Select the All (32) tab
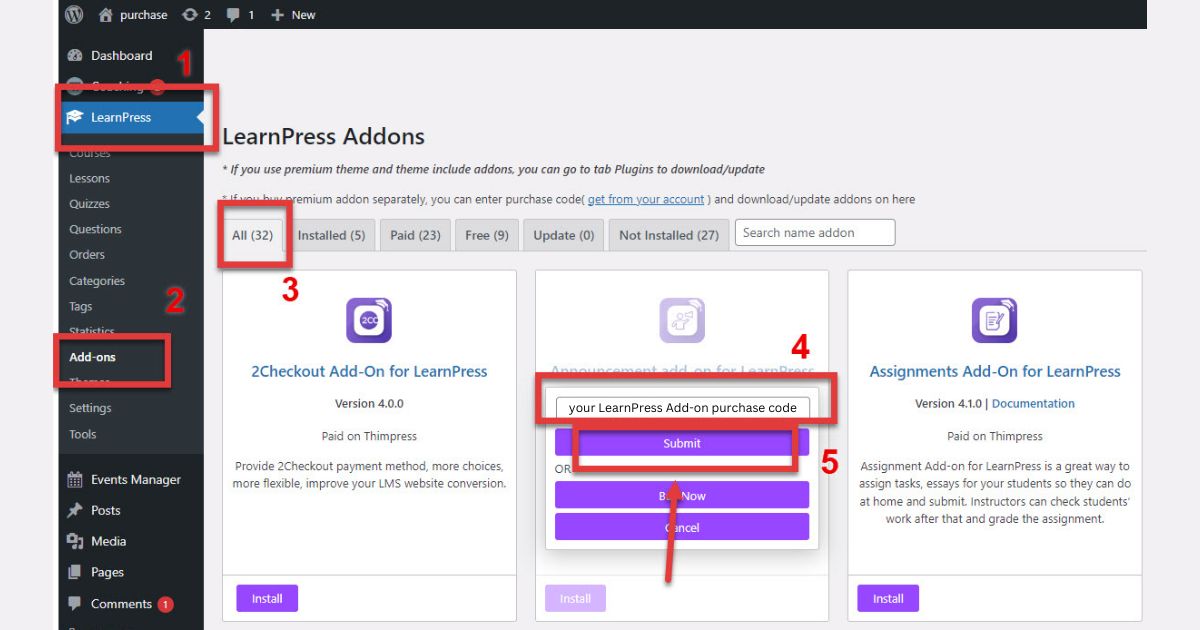Image resolution: width=1200 pixels, height=630 pixels. 253,236
